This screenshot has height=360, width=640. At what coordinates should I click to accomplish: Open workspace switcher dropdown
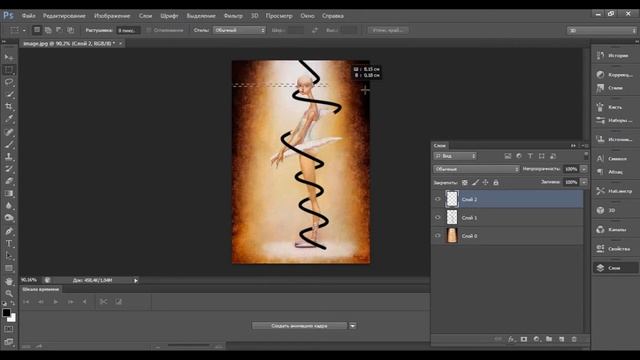(602, 31)
